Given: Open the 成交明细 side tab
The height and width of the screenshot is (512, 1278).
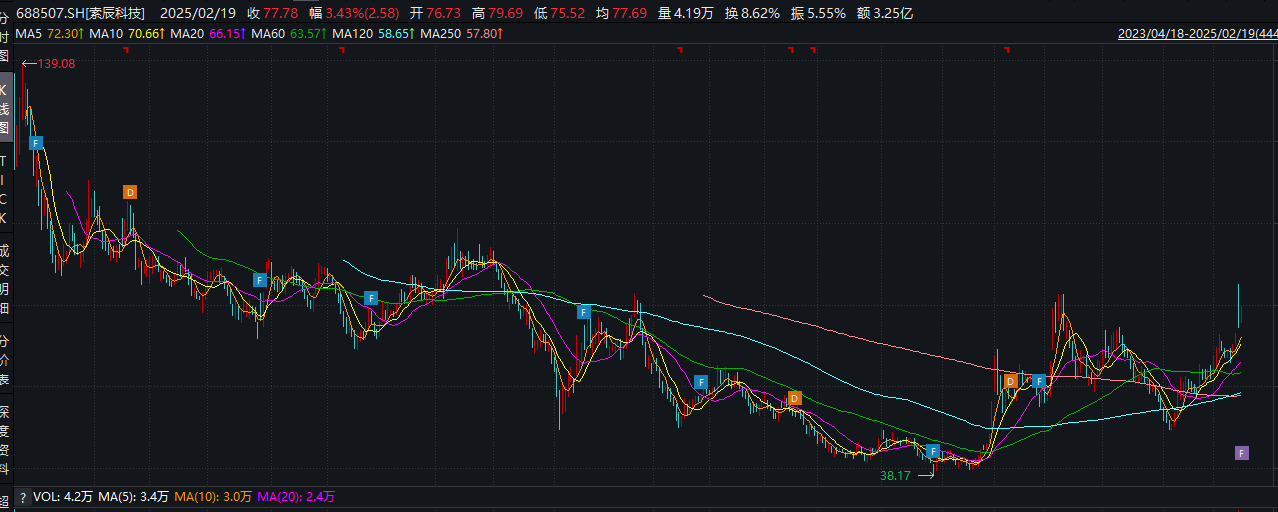Looking at the screenshot, I should (5, 279).
